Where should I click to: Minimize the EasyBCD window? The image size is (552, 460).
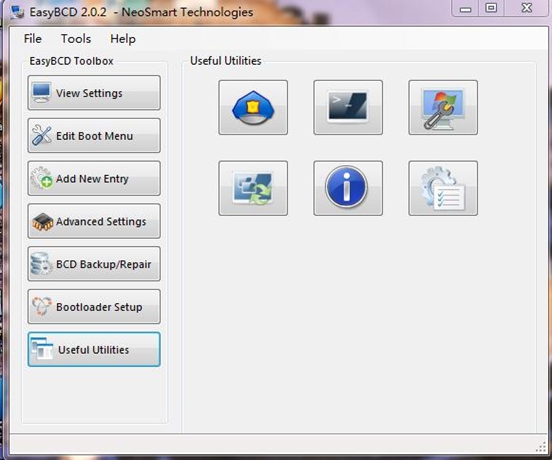pyautogui.click(x=465, y=8)
